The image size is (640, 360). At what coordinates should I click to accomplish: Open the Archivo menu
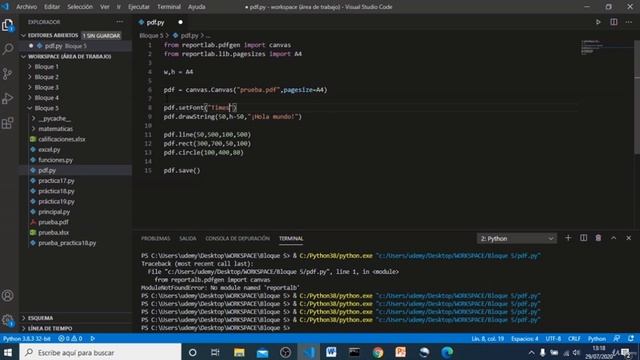point(27,7)
